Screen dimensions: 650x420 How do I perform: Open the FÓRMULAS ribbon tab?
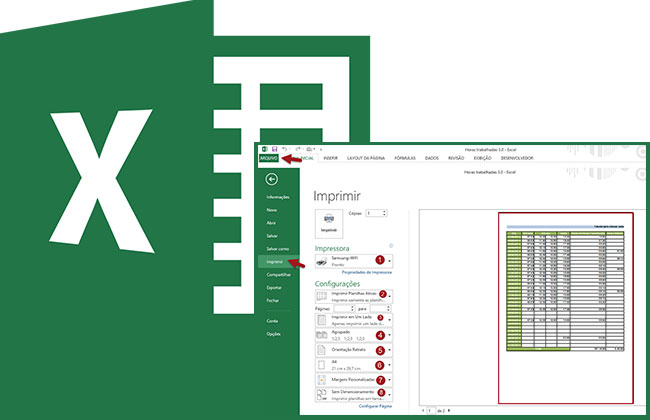tap(405, 158)
